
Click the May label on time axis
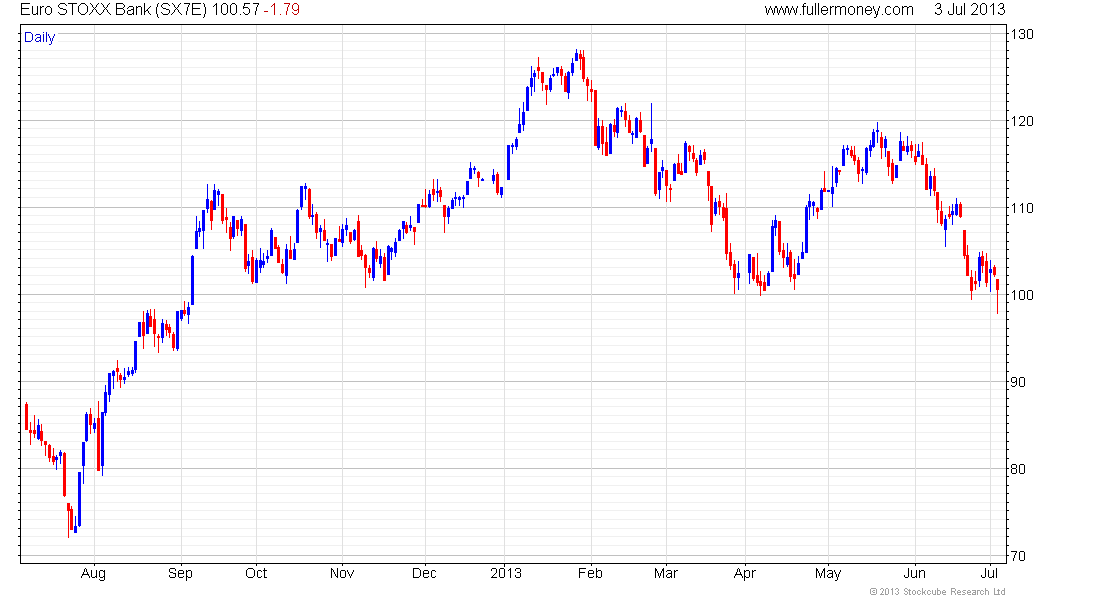pos(828,574)
